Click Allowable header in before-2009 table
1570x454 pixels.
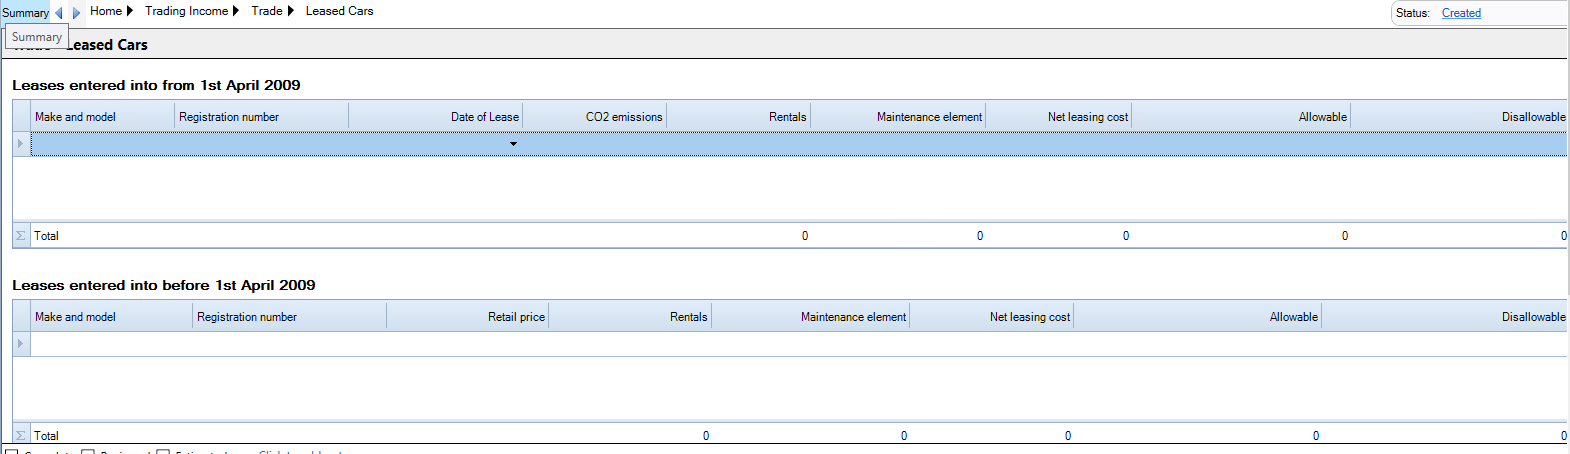point(1198,317)
